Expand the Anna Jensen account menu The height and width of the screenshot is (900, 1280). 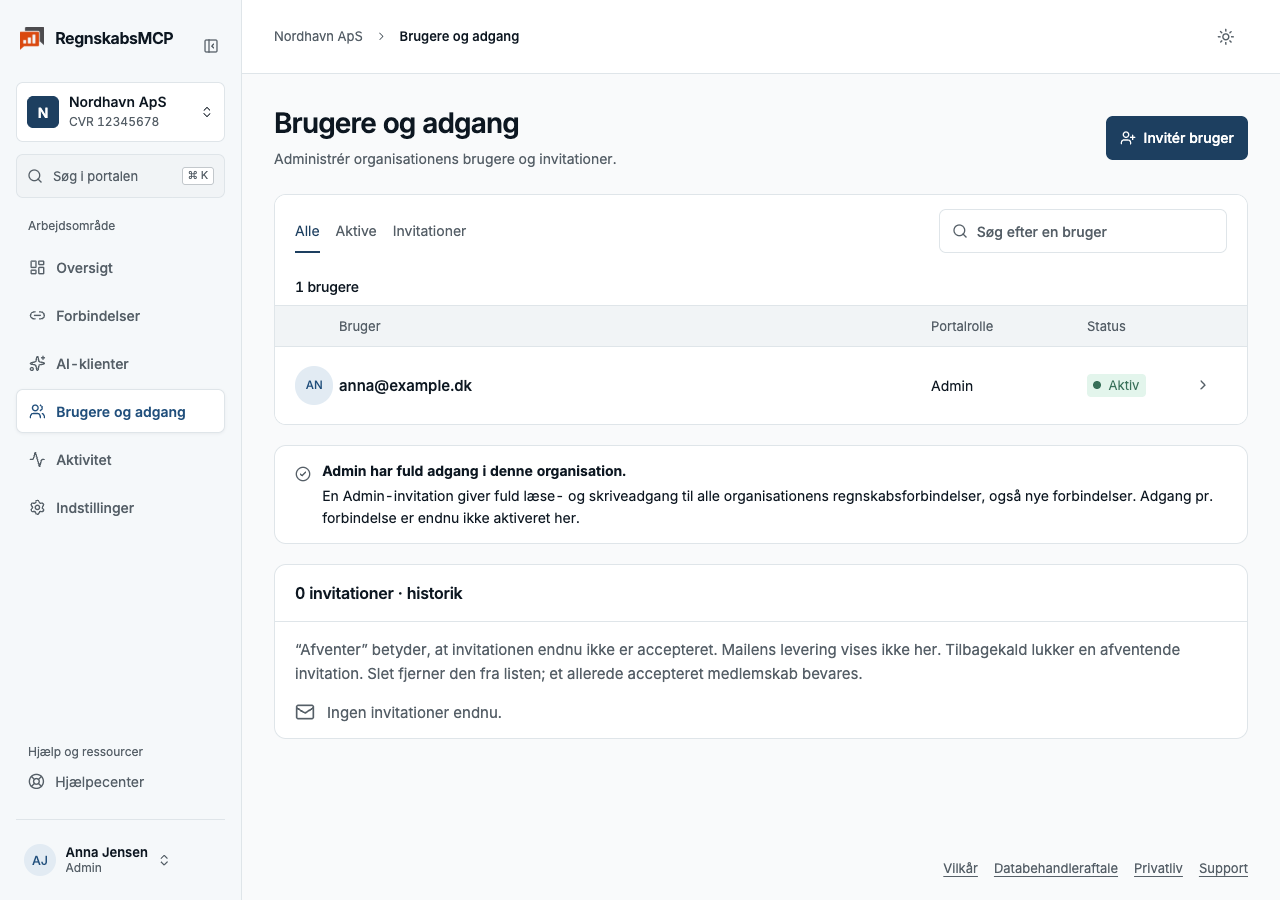click(97, 860)
